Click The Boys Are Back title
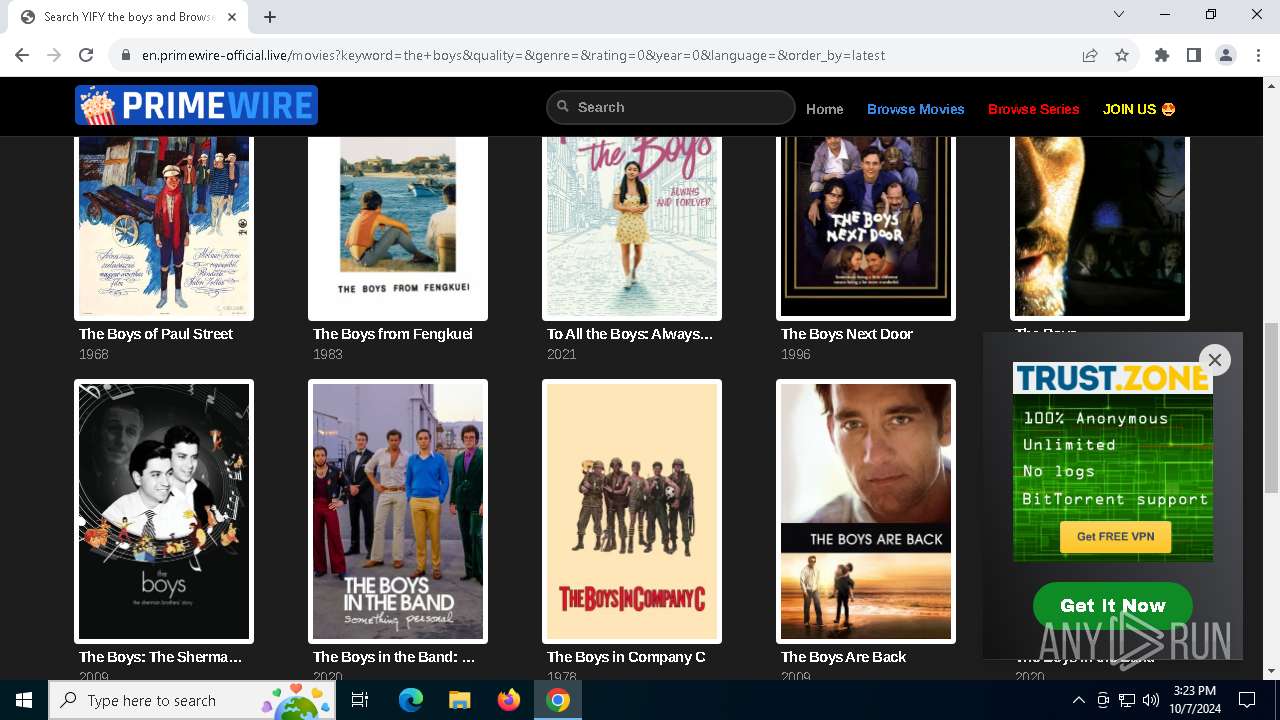This screenshot has height=720, width=1280. click(x=844, y=657)
